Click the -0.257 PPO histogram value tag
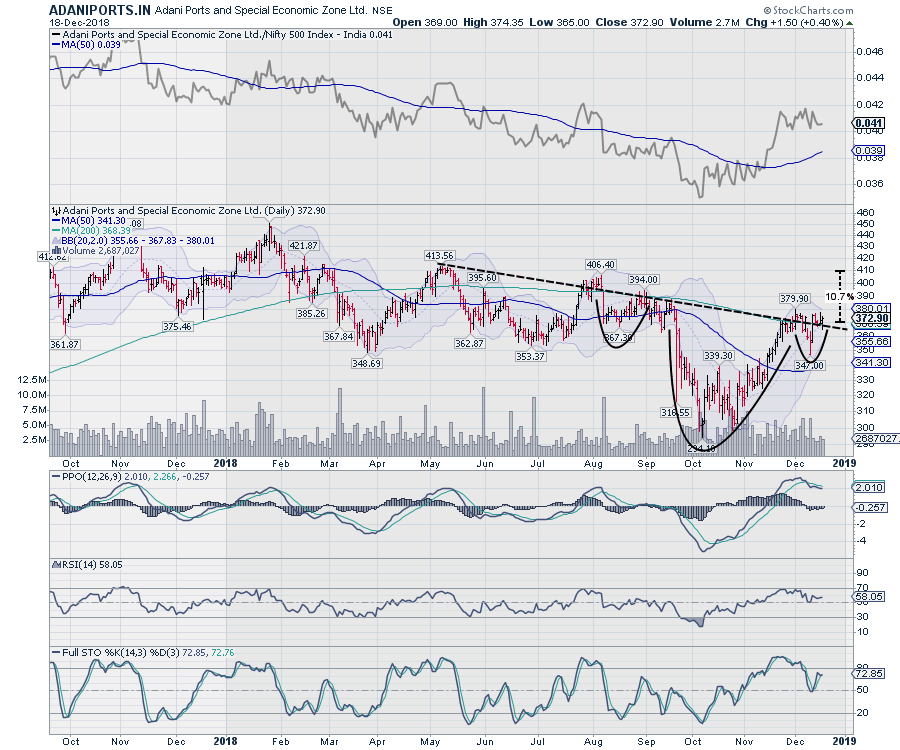Screen dimensions: 900x750 coord(870,507)
